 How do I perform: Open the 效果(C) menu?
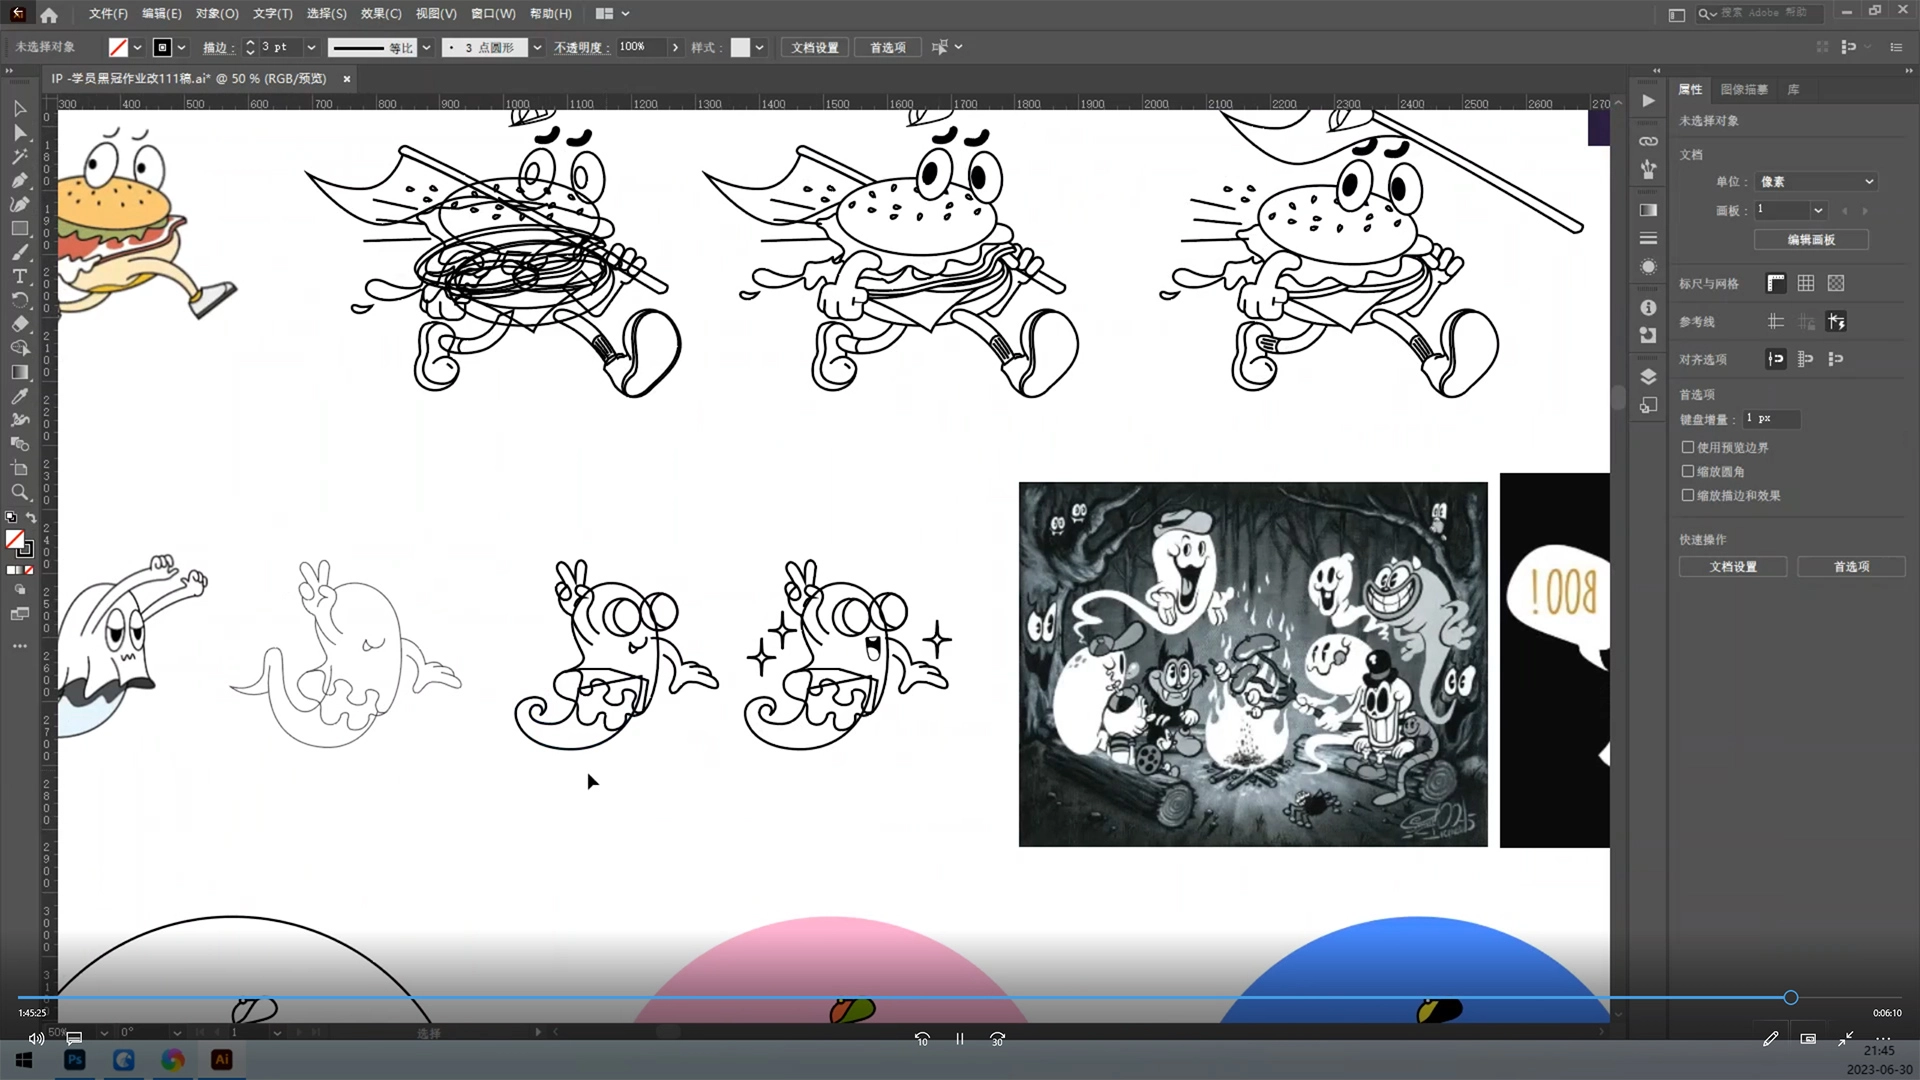point(380,14)
